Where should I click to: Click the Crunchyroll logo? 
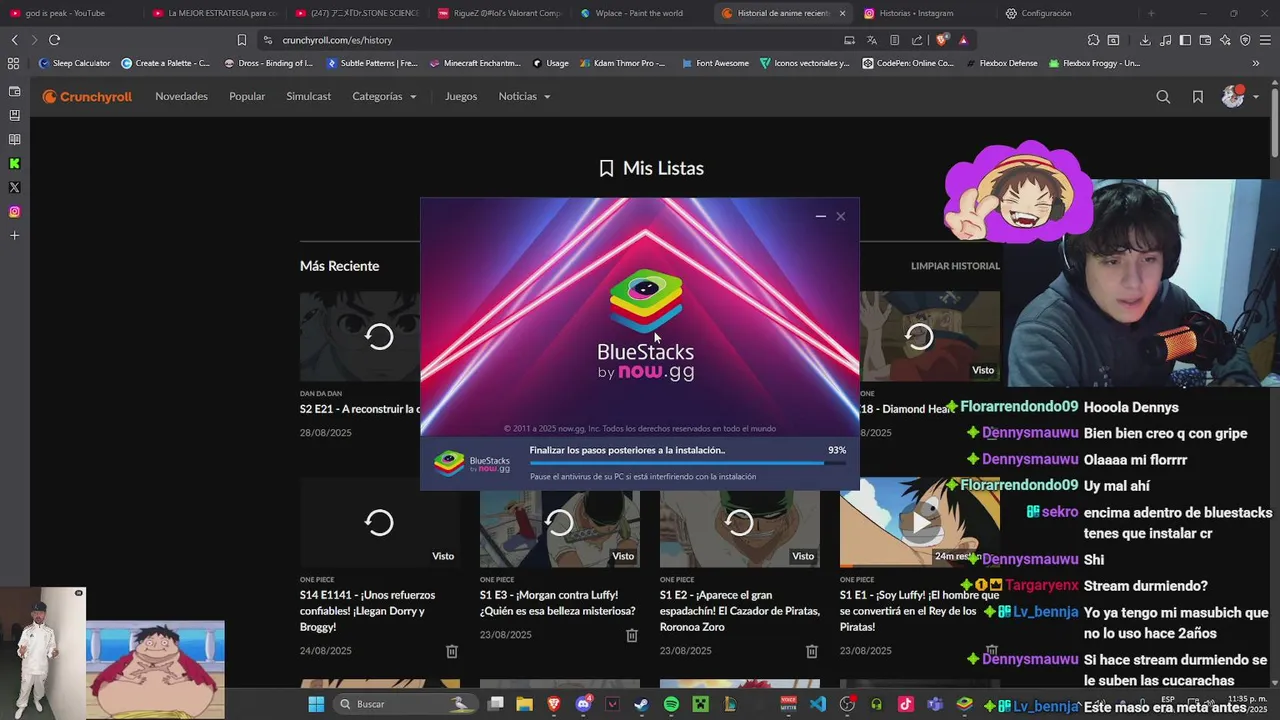pyautogui.click(x=87, y=97)
